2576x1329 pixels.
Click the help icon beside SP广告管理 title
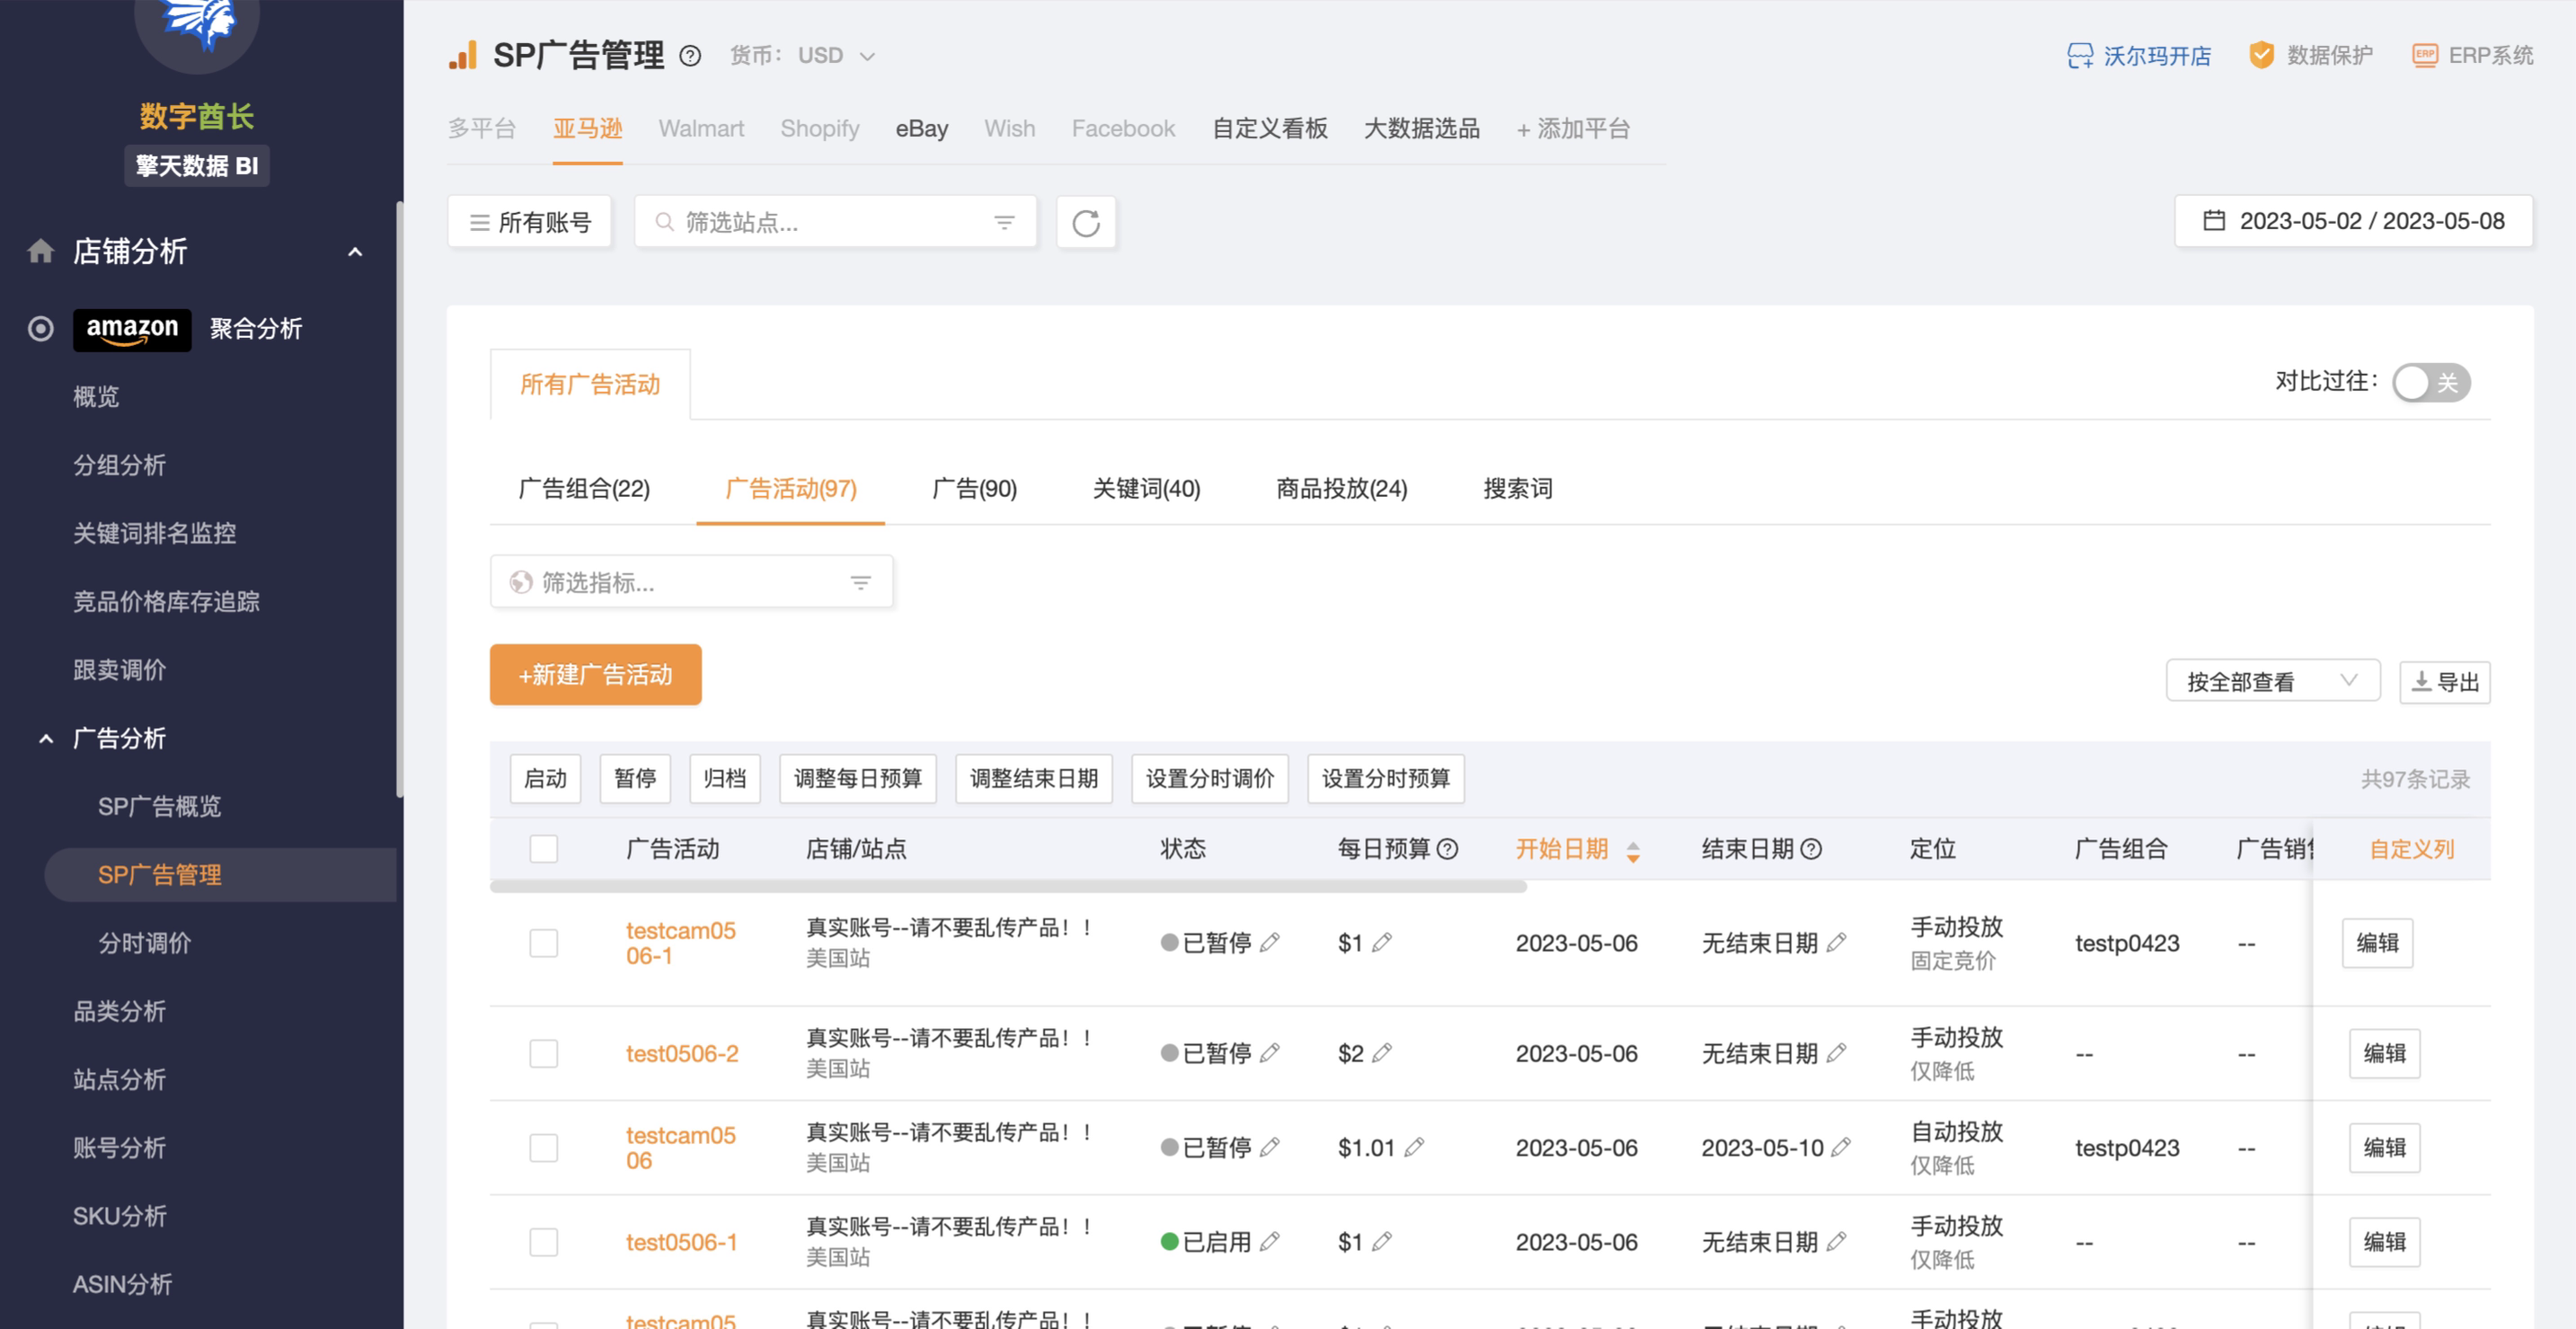pos(690,56)
